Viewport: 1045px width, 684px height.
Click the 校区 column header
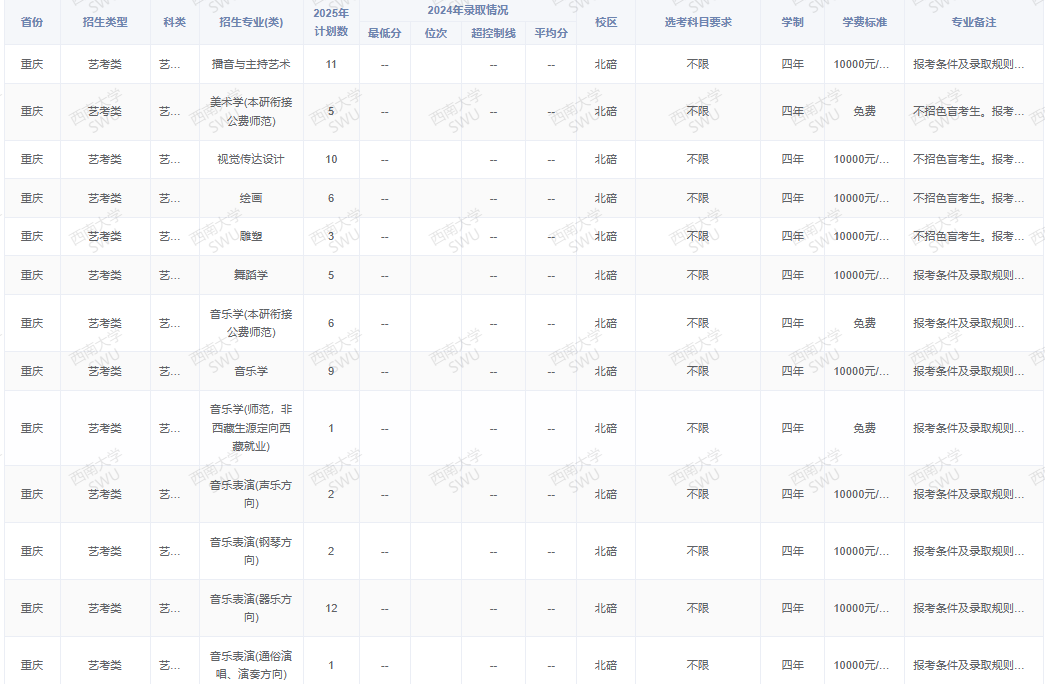point(606,22)
